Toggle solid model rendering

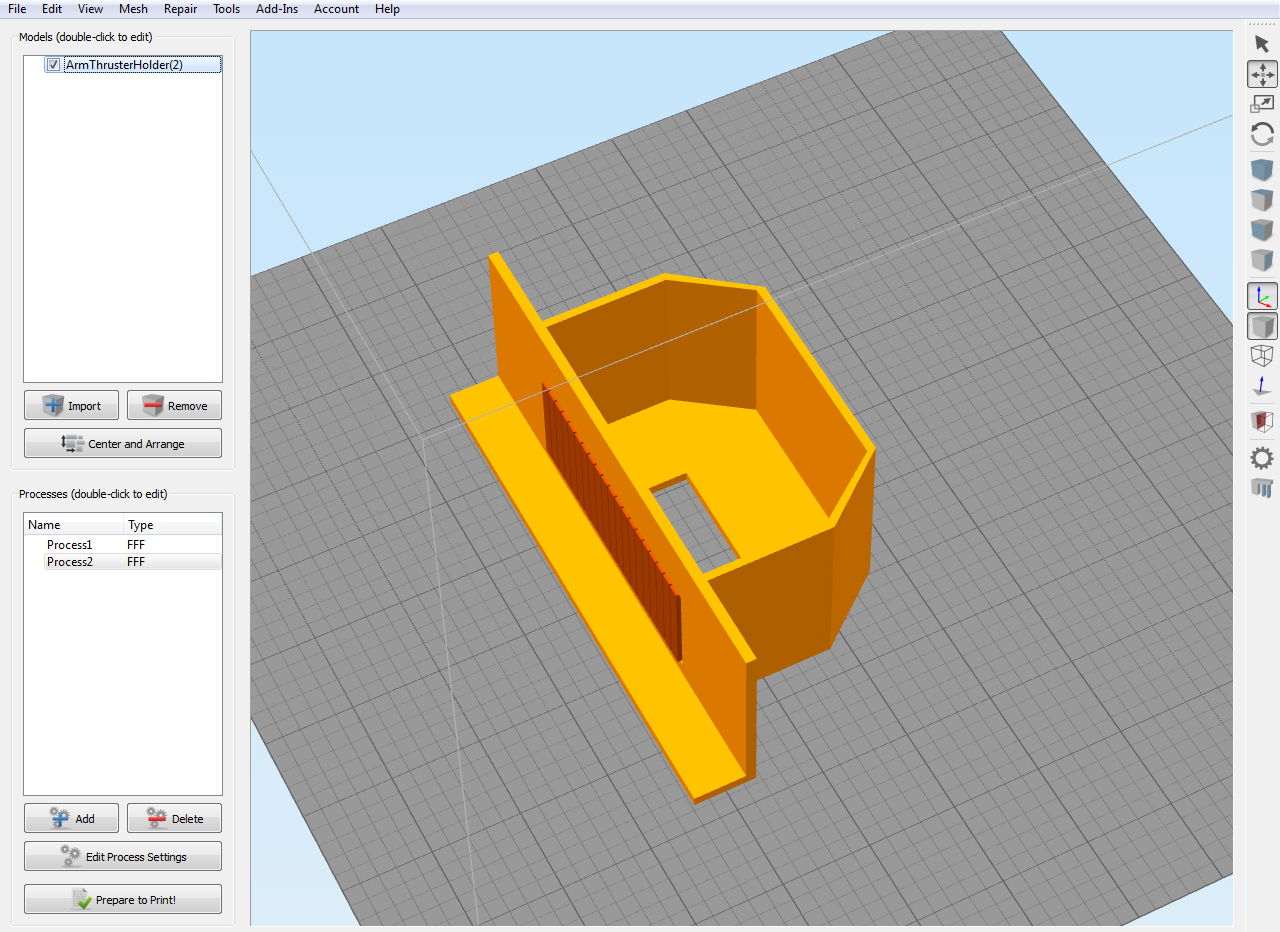1262,326
